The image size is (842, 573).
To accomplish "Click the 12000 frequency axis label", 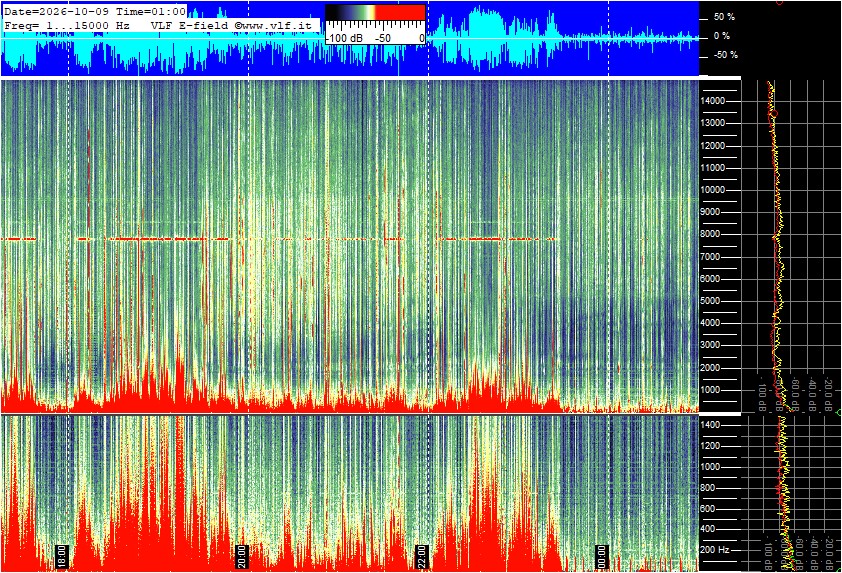I will 713,146.
